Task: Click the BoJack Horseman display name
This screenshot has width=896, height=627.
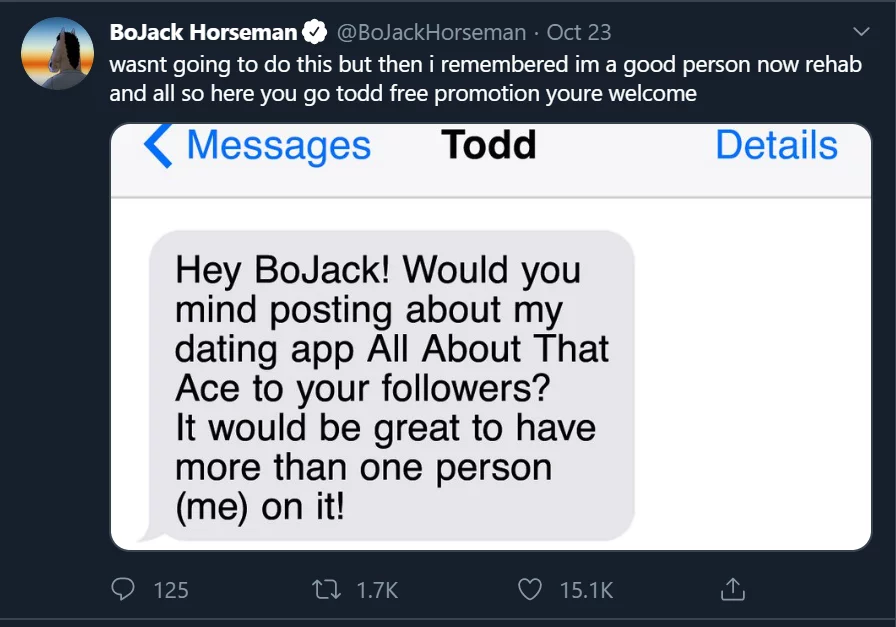Action: point(203,32)
